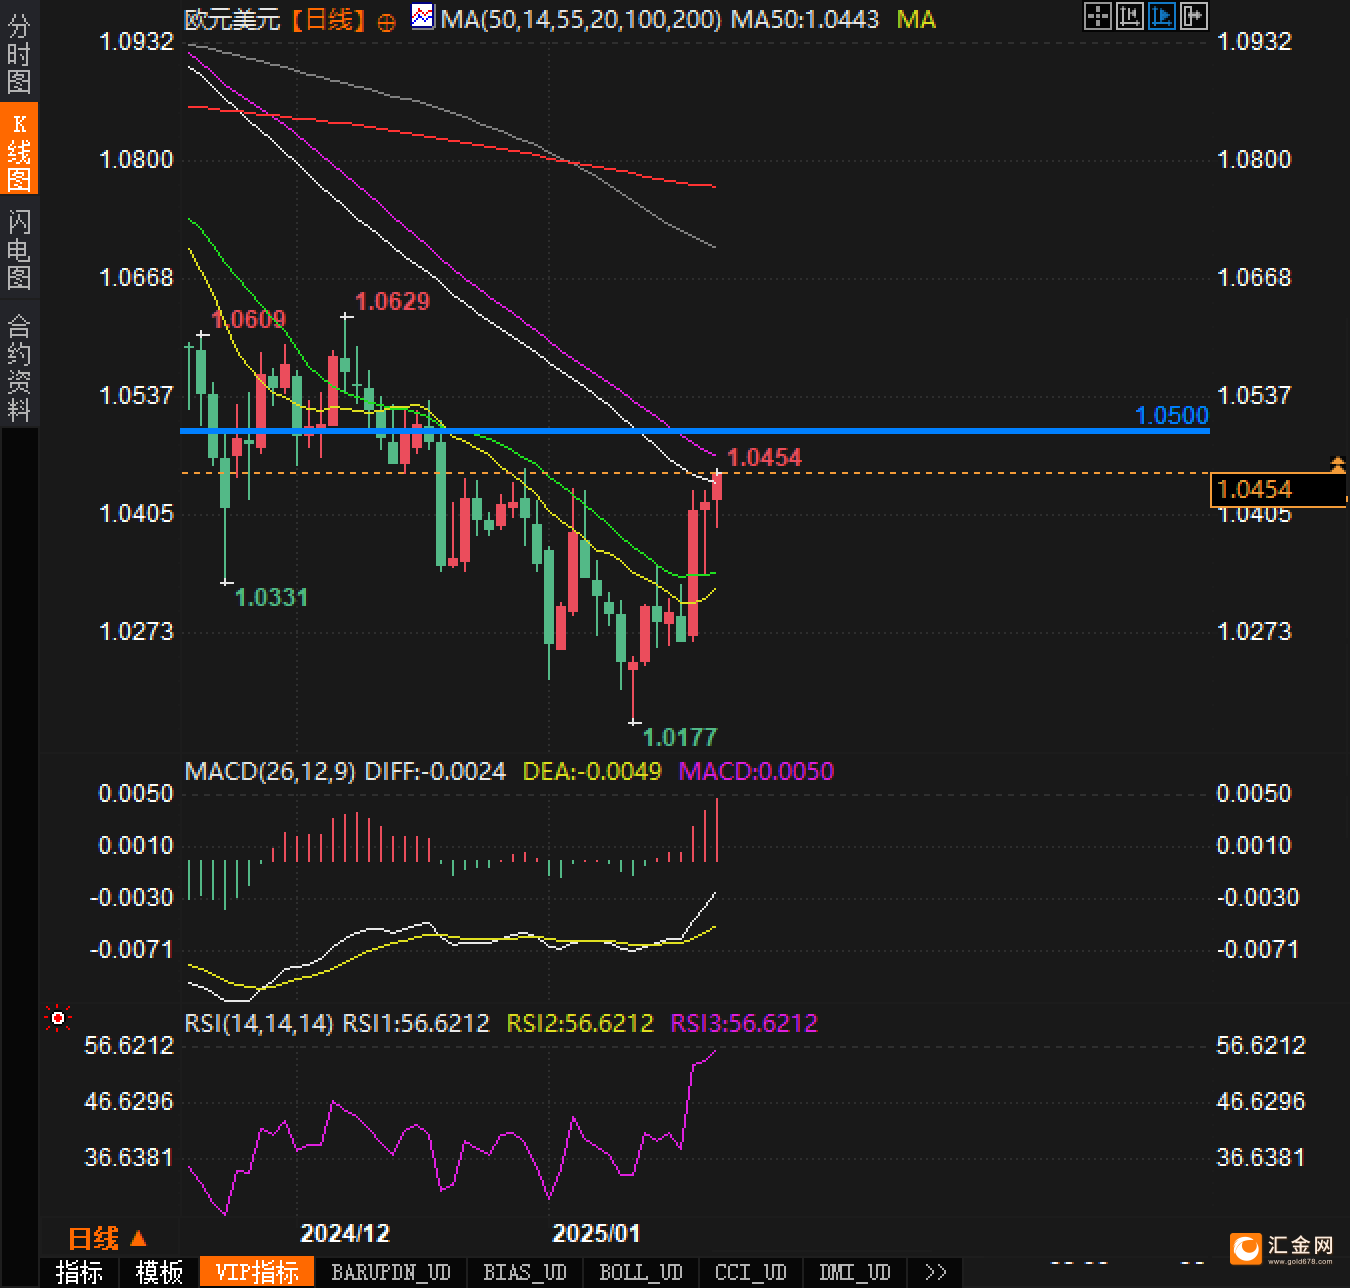Click the yellow MA label at top
Screen dimensions: 1350x1288
pos(916,19)
